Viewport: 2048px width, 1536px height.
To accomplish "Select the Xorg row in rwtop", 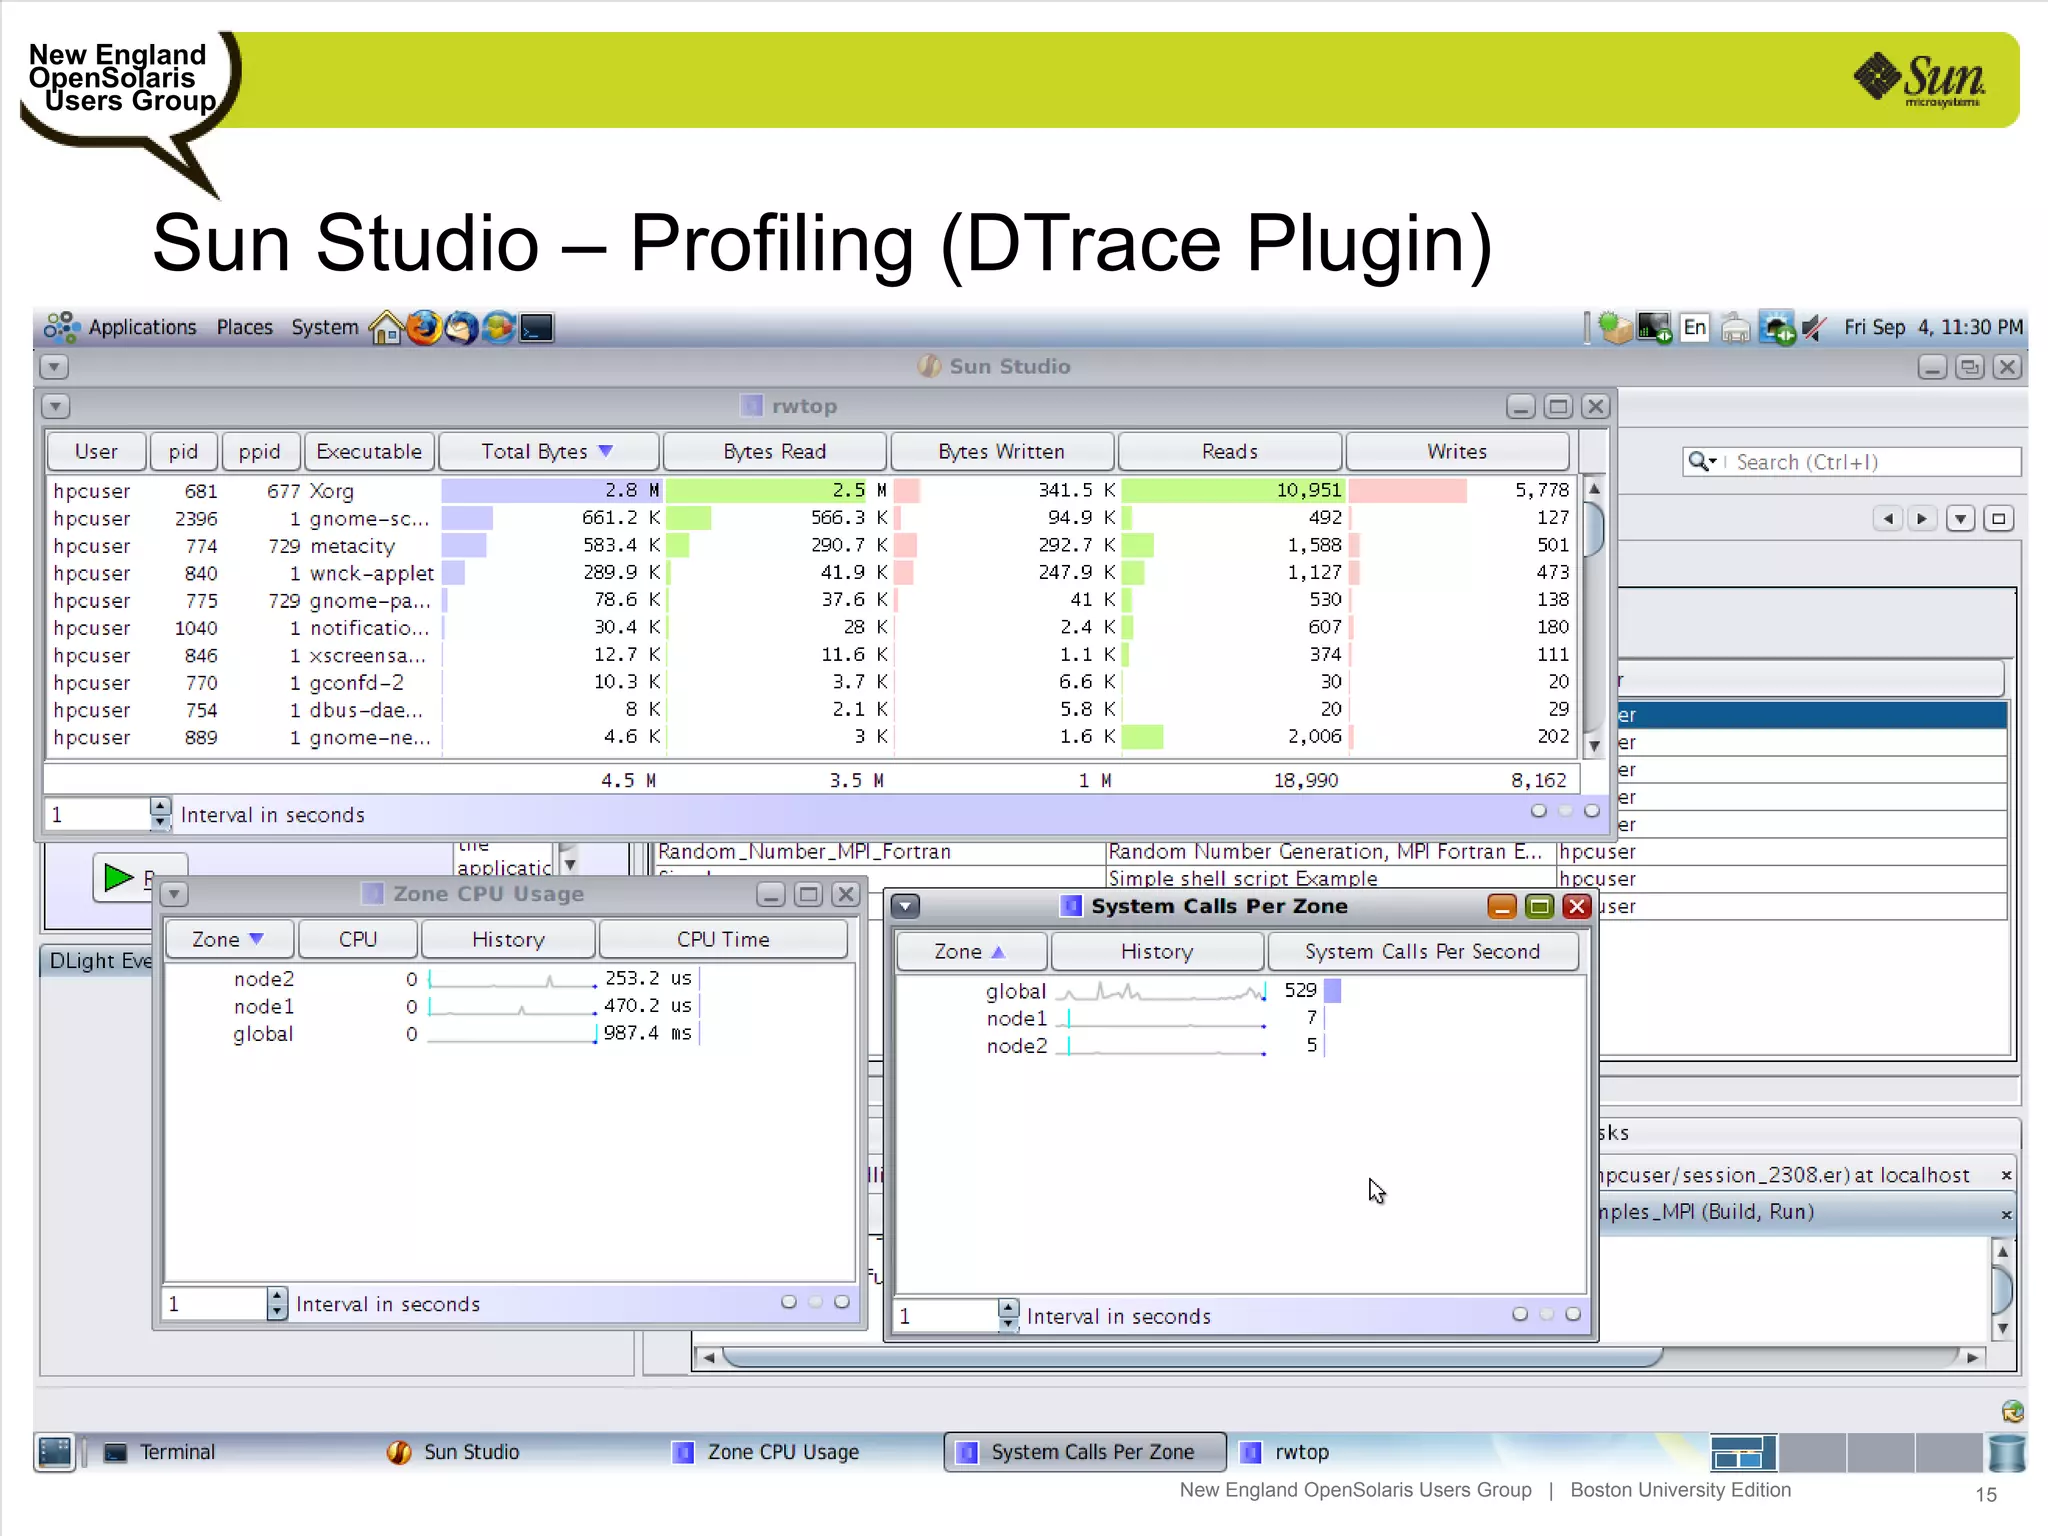I will 812,490.
